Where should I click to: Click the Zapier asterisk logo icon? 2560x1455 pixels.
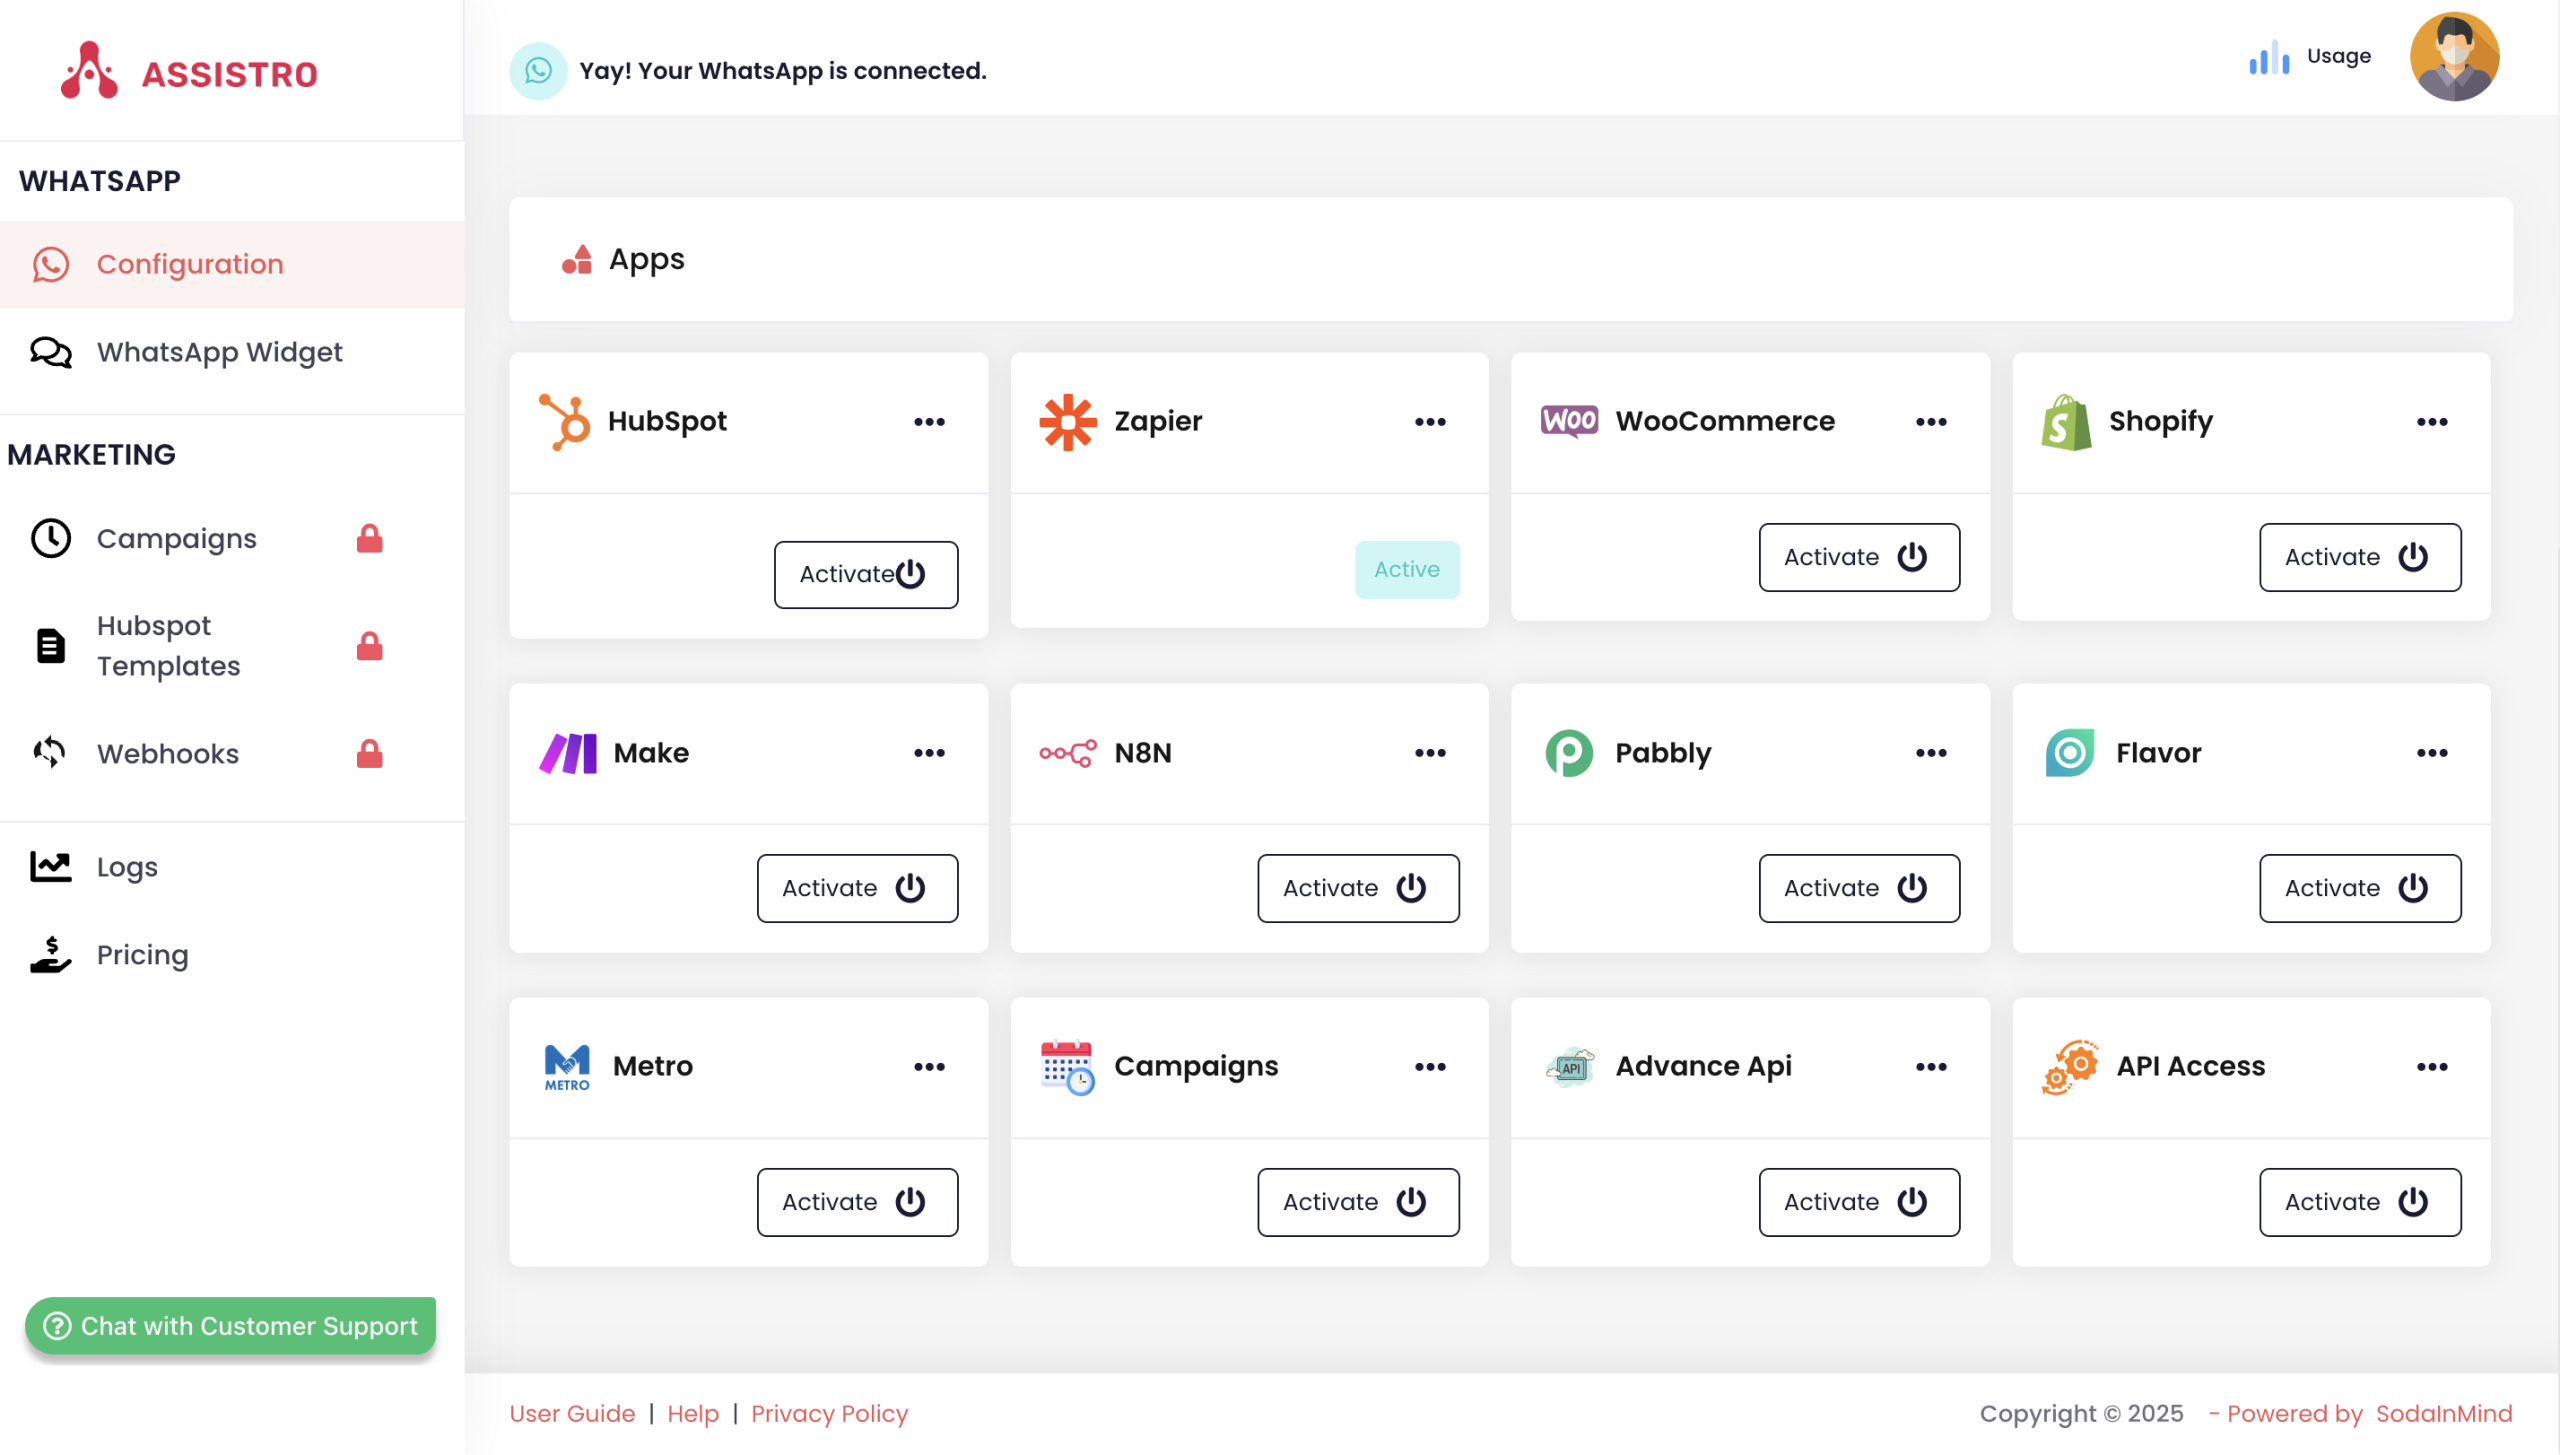(x=1067, y=421)
